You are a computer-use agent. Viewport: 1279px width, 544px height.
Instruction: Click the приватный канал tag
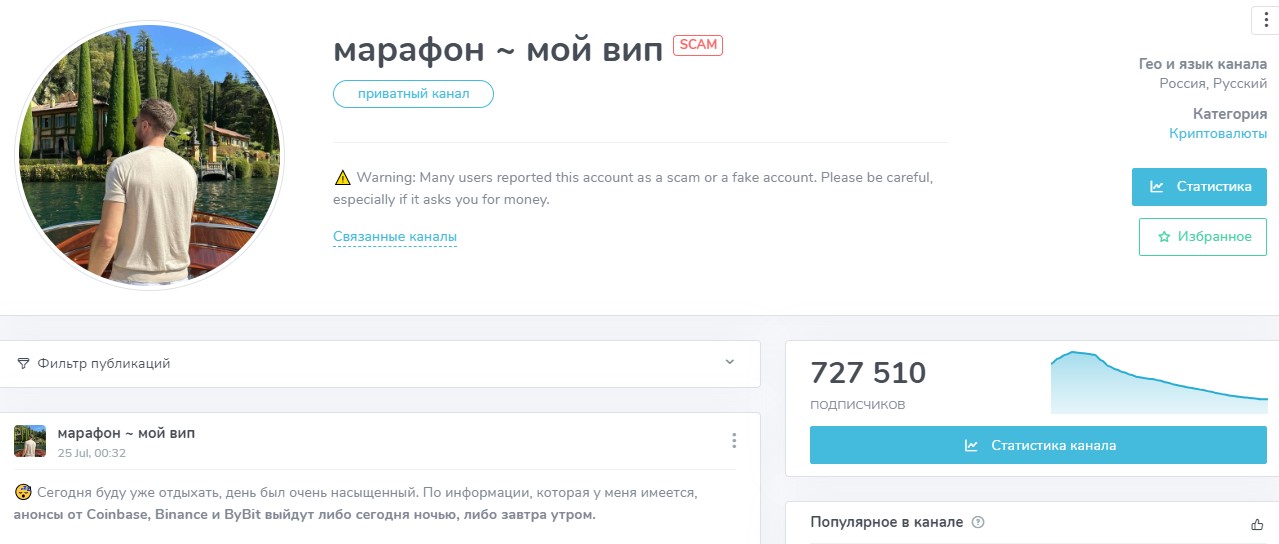413,94
